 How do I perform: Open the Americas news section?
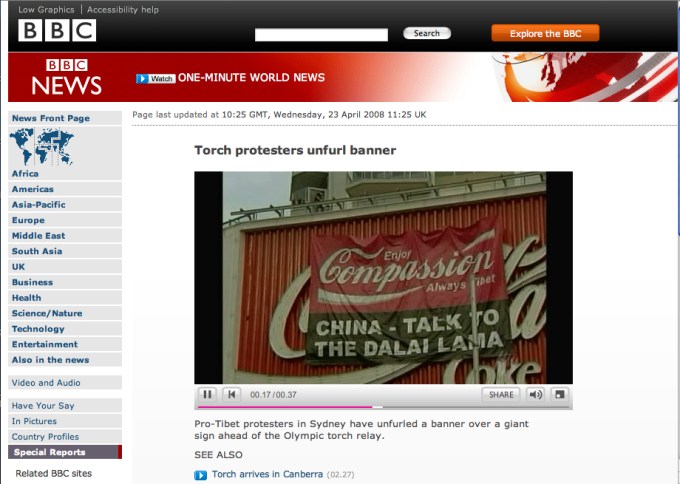coord(65,189)
